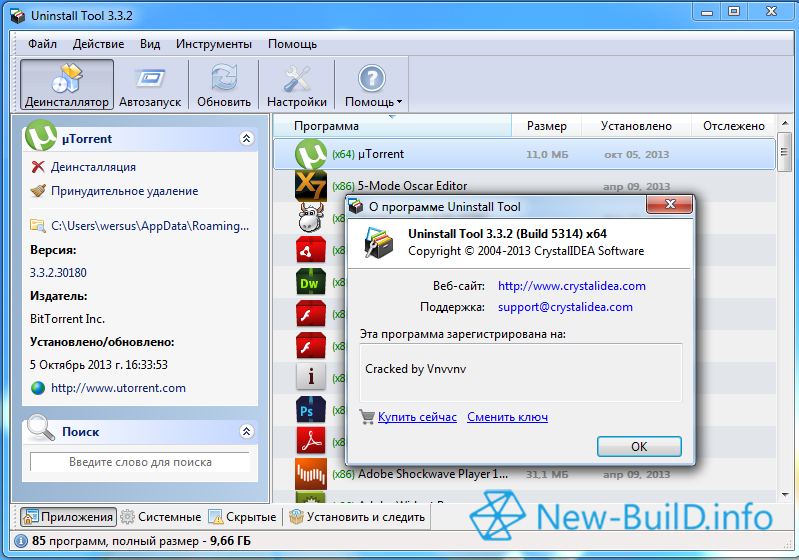Select the µTorrent row icon in list
The image size is (799, 560).
(x=311, y=154)
